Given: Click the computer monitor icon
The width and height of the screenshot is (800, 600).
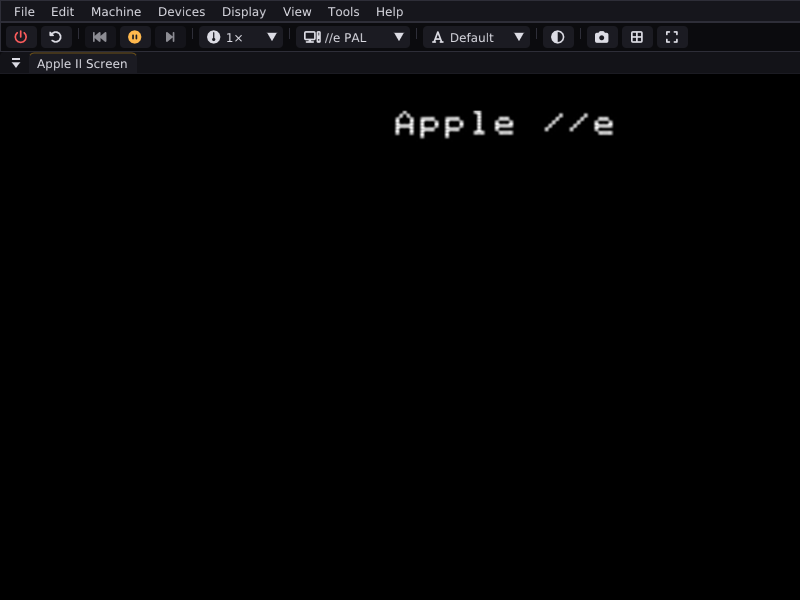Looking at the screenshot, I should (312, 37).
